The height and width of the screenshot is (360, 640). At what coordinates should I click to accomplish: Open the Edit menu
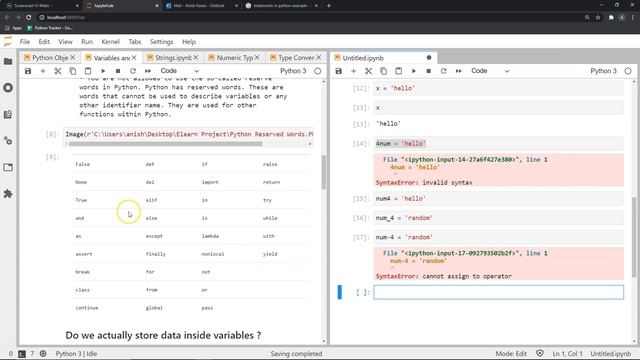44,42
